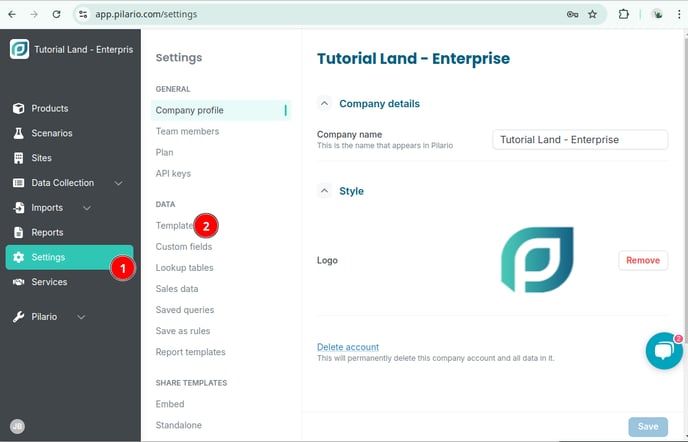Go back in browser history
Screen dimensions: 688x442
point(12,14)
